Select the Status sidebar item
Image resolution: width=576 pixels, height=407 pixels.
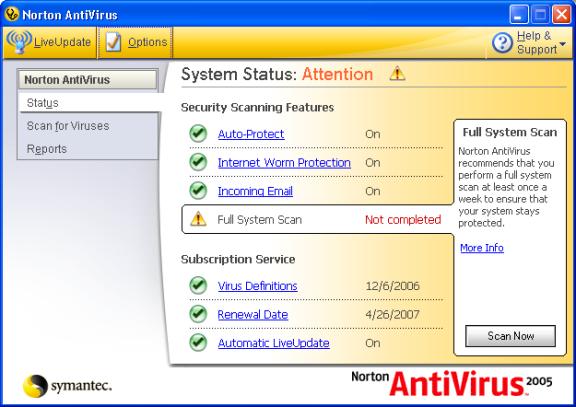[x=43, y=103]
